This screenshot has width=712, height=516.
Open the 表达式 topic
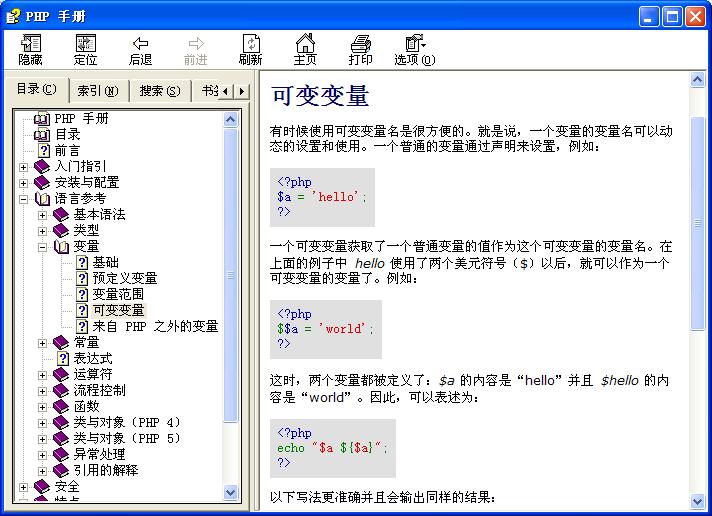93,358
